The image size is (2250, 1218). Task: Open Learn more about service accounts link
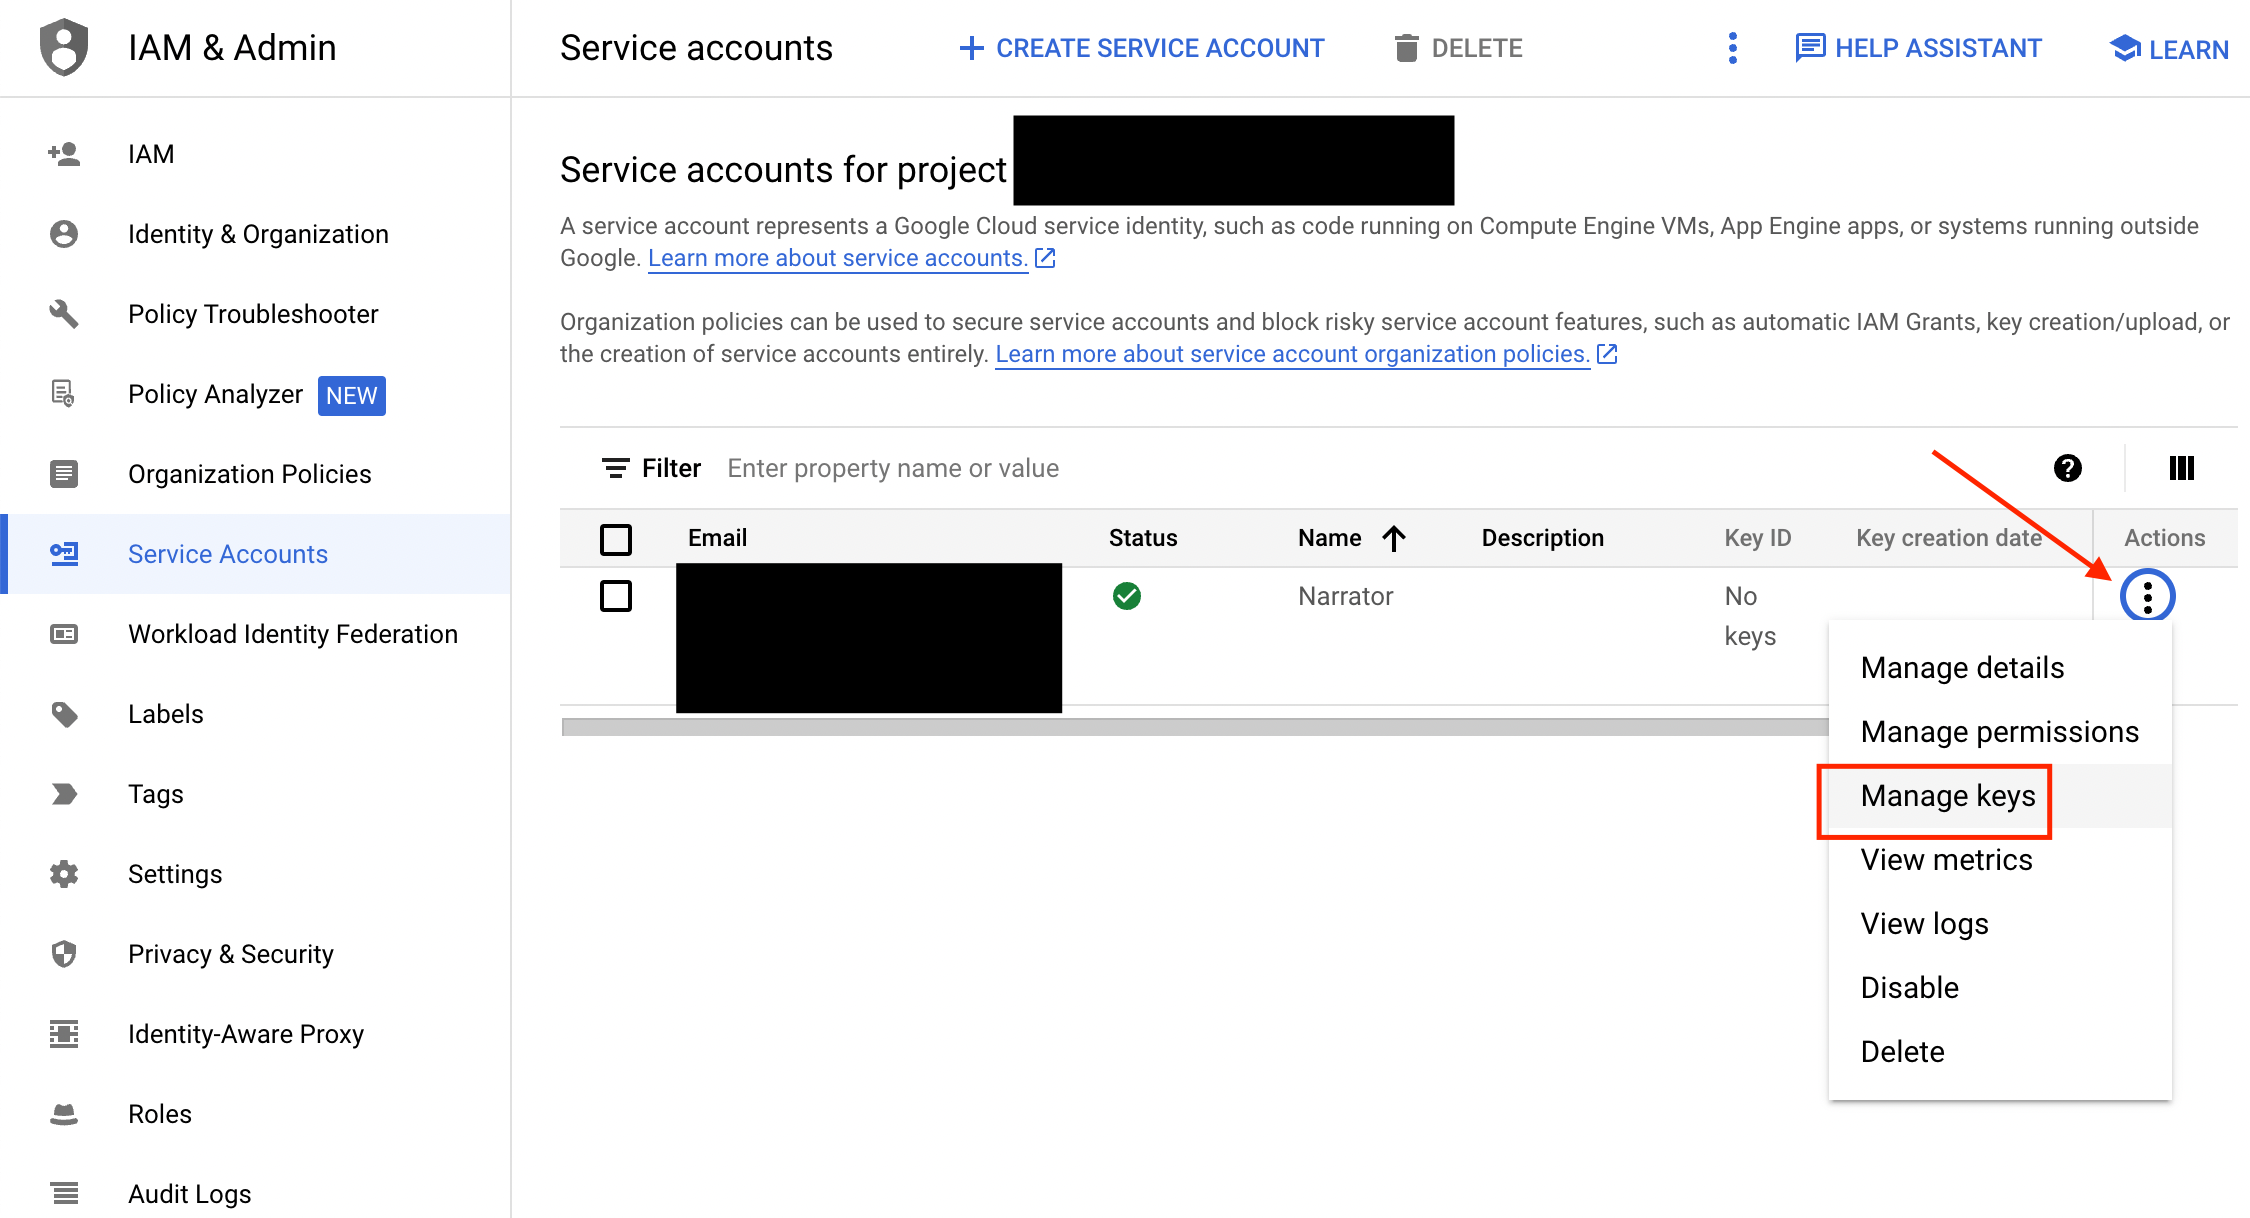click(x=837, y=258)
